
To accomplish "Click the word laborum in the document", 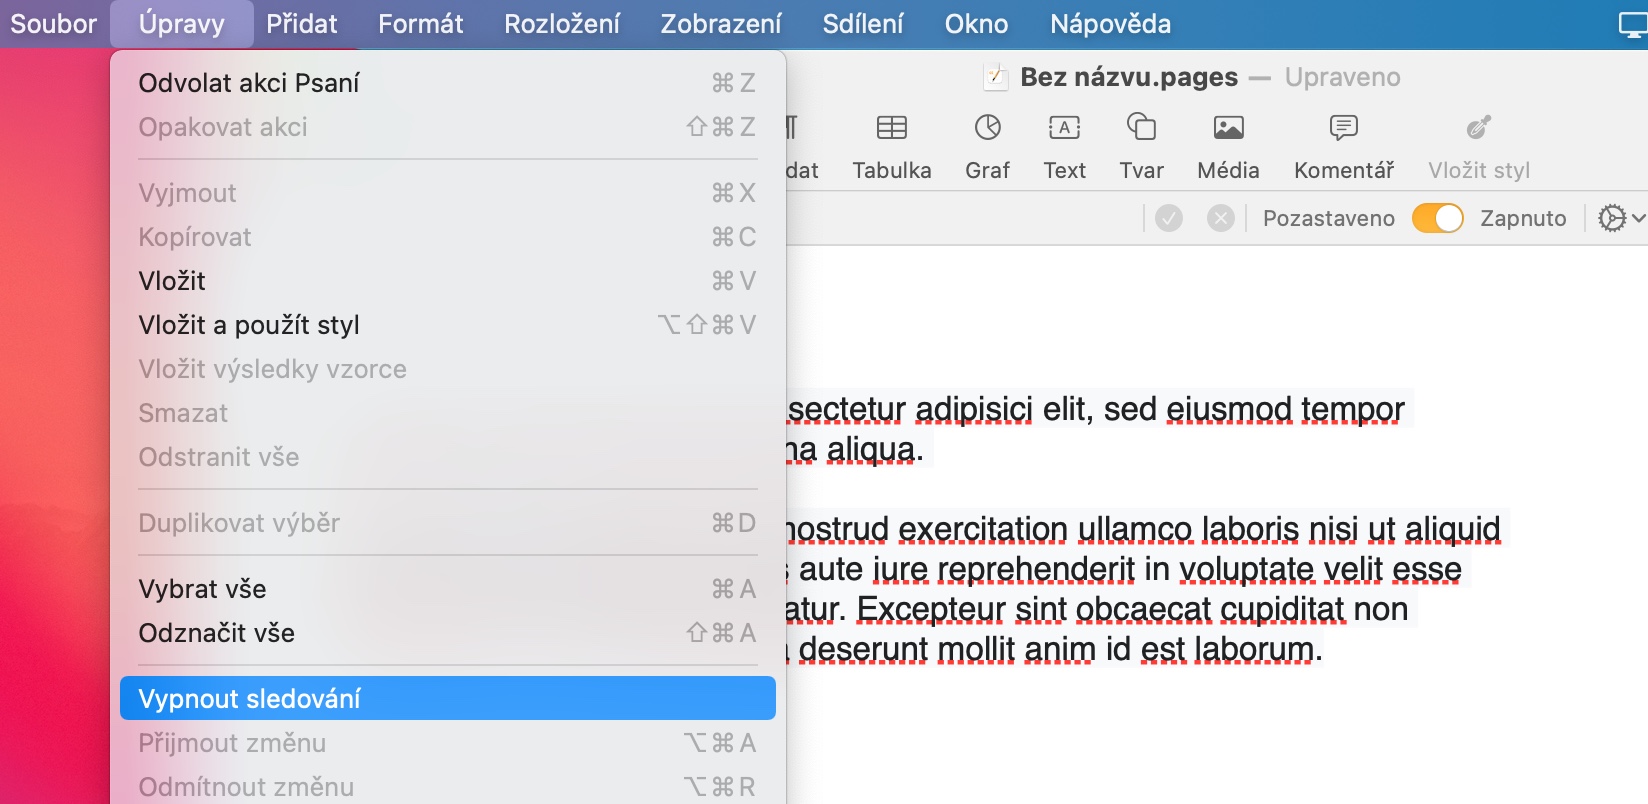I will [1253, 649].
